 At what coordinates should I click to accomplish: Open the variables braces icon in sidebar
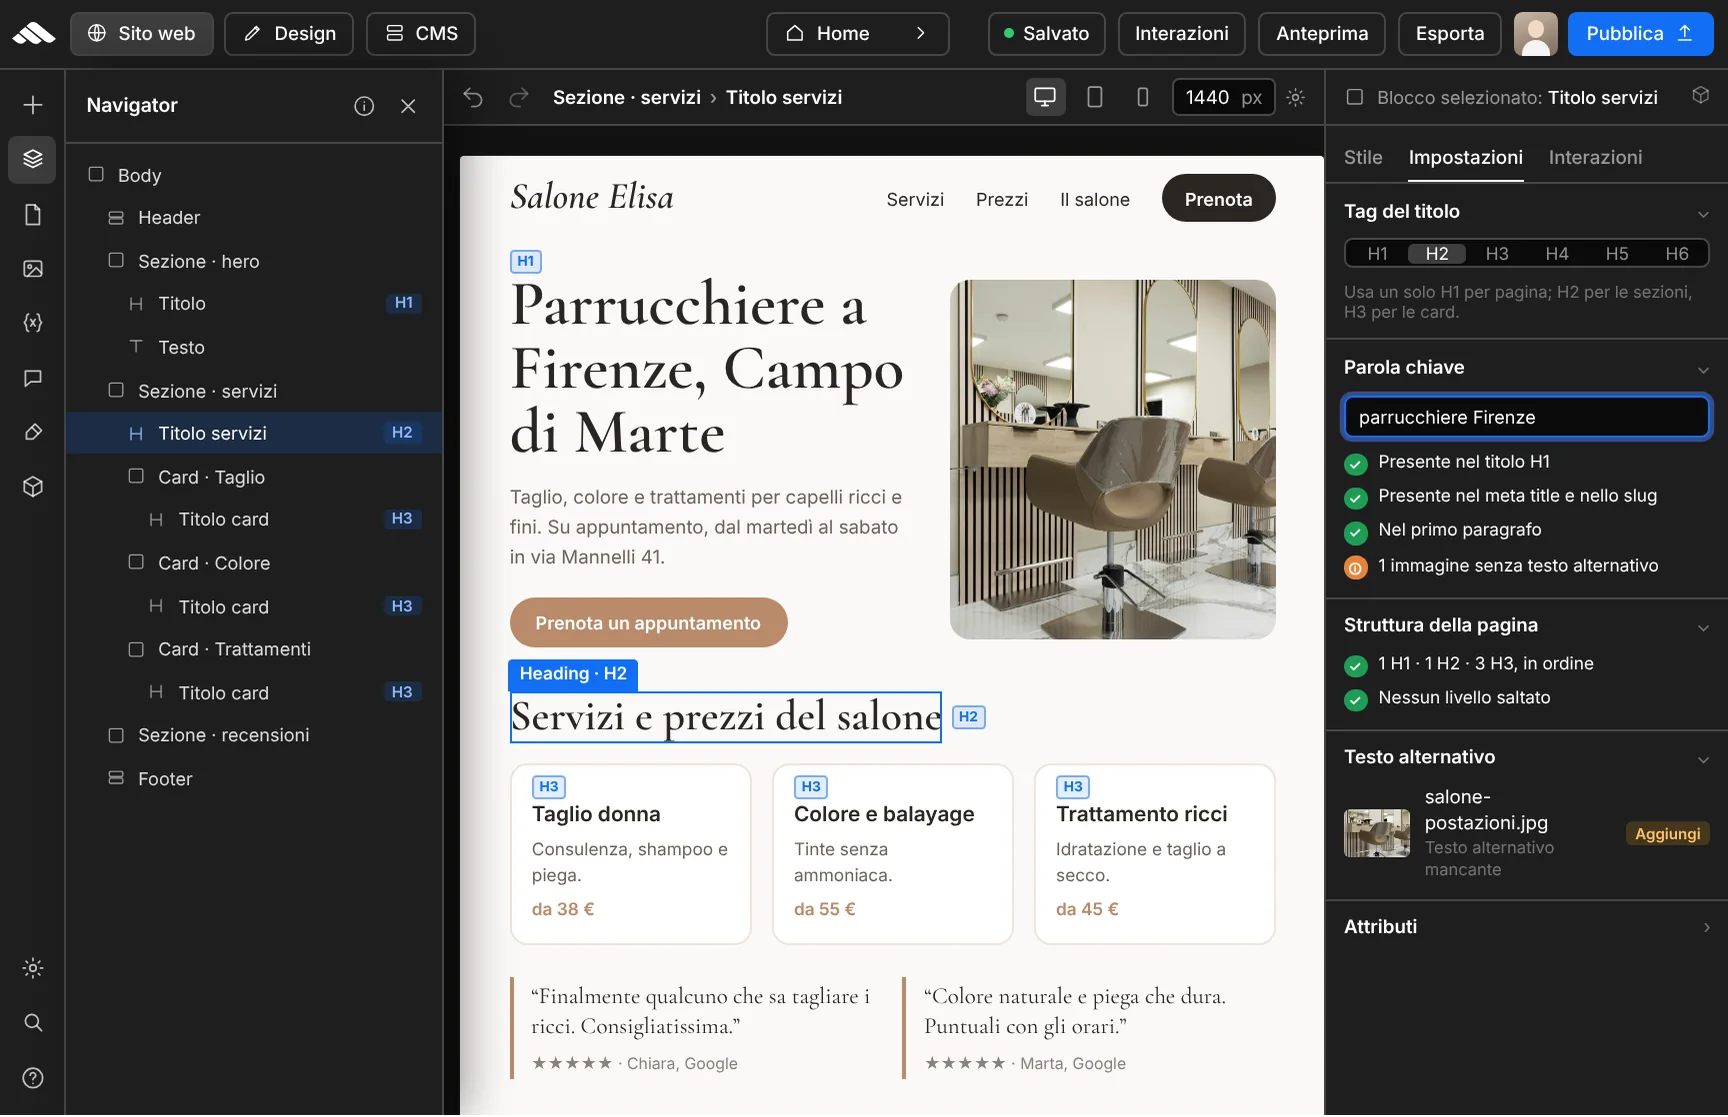click(33, 322)
